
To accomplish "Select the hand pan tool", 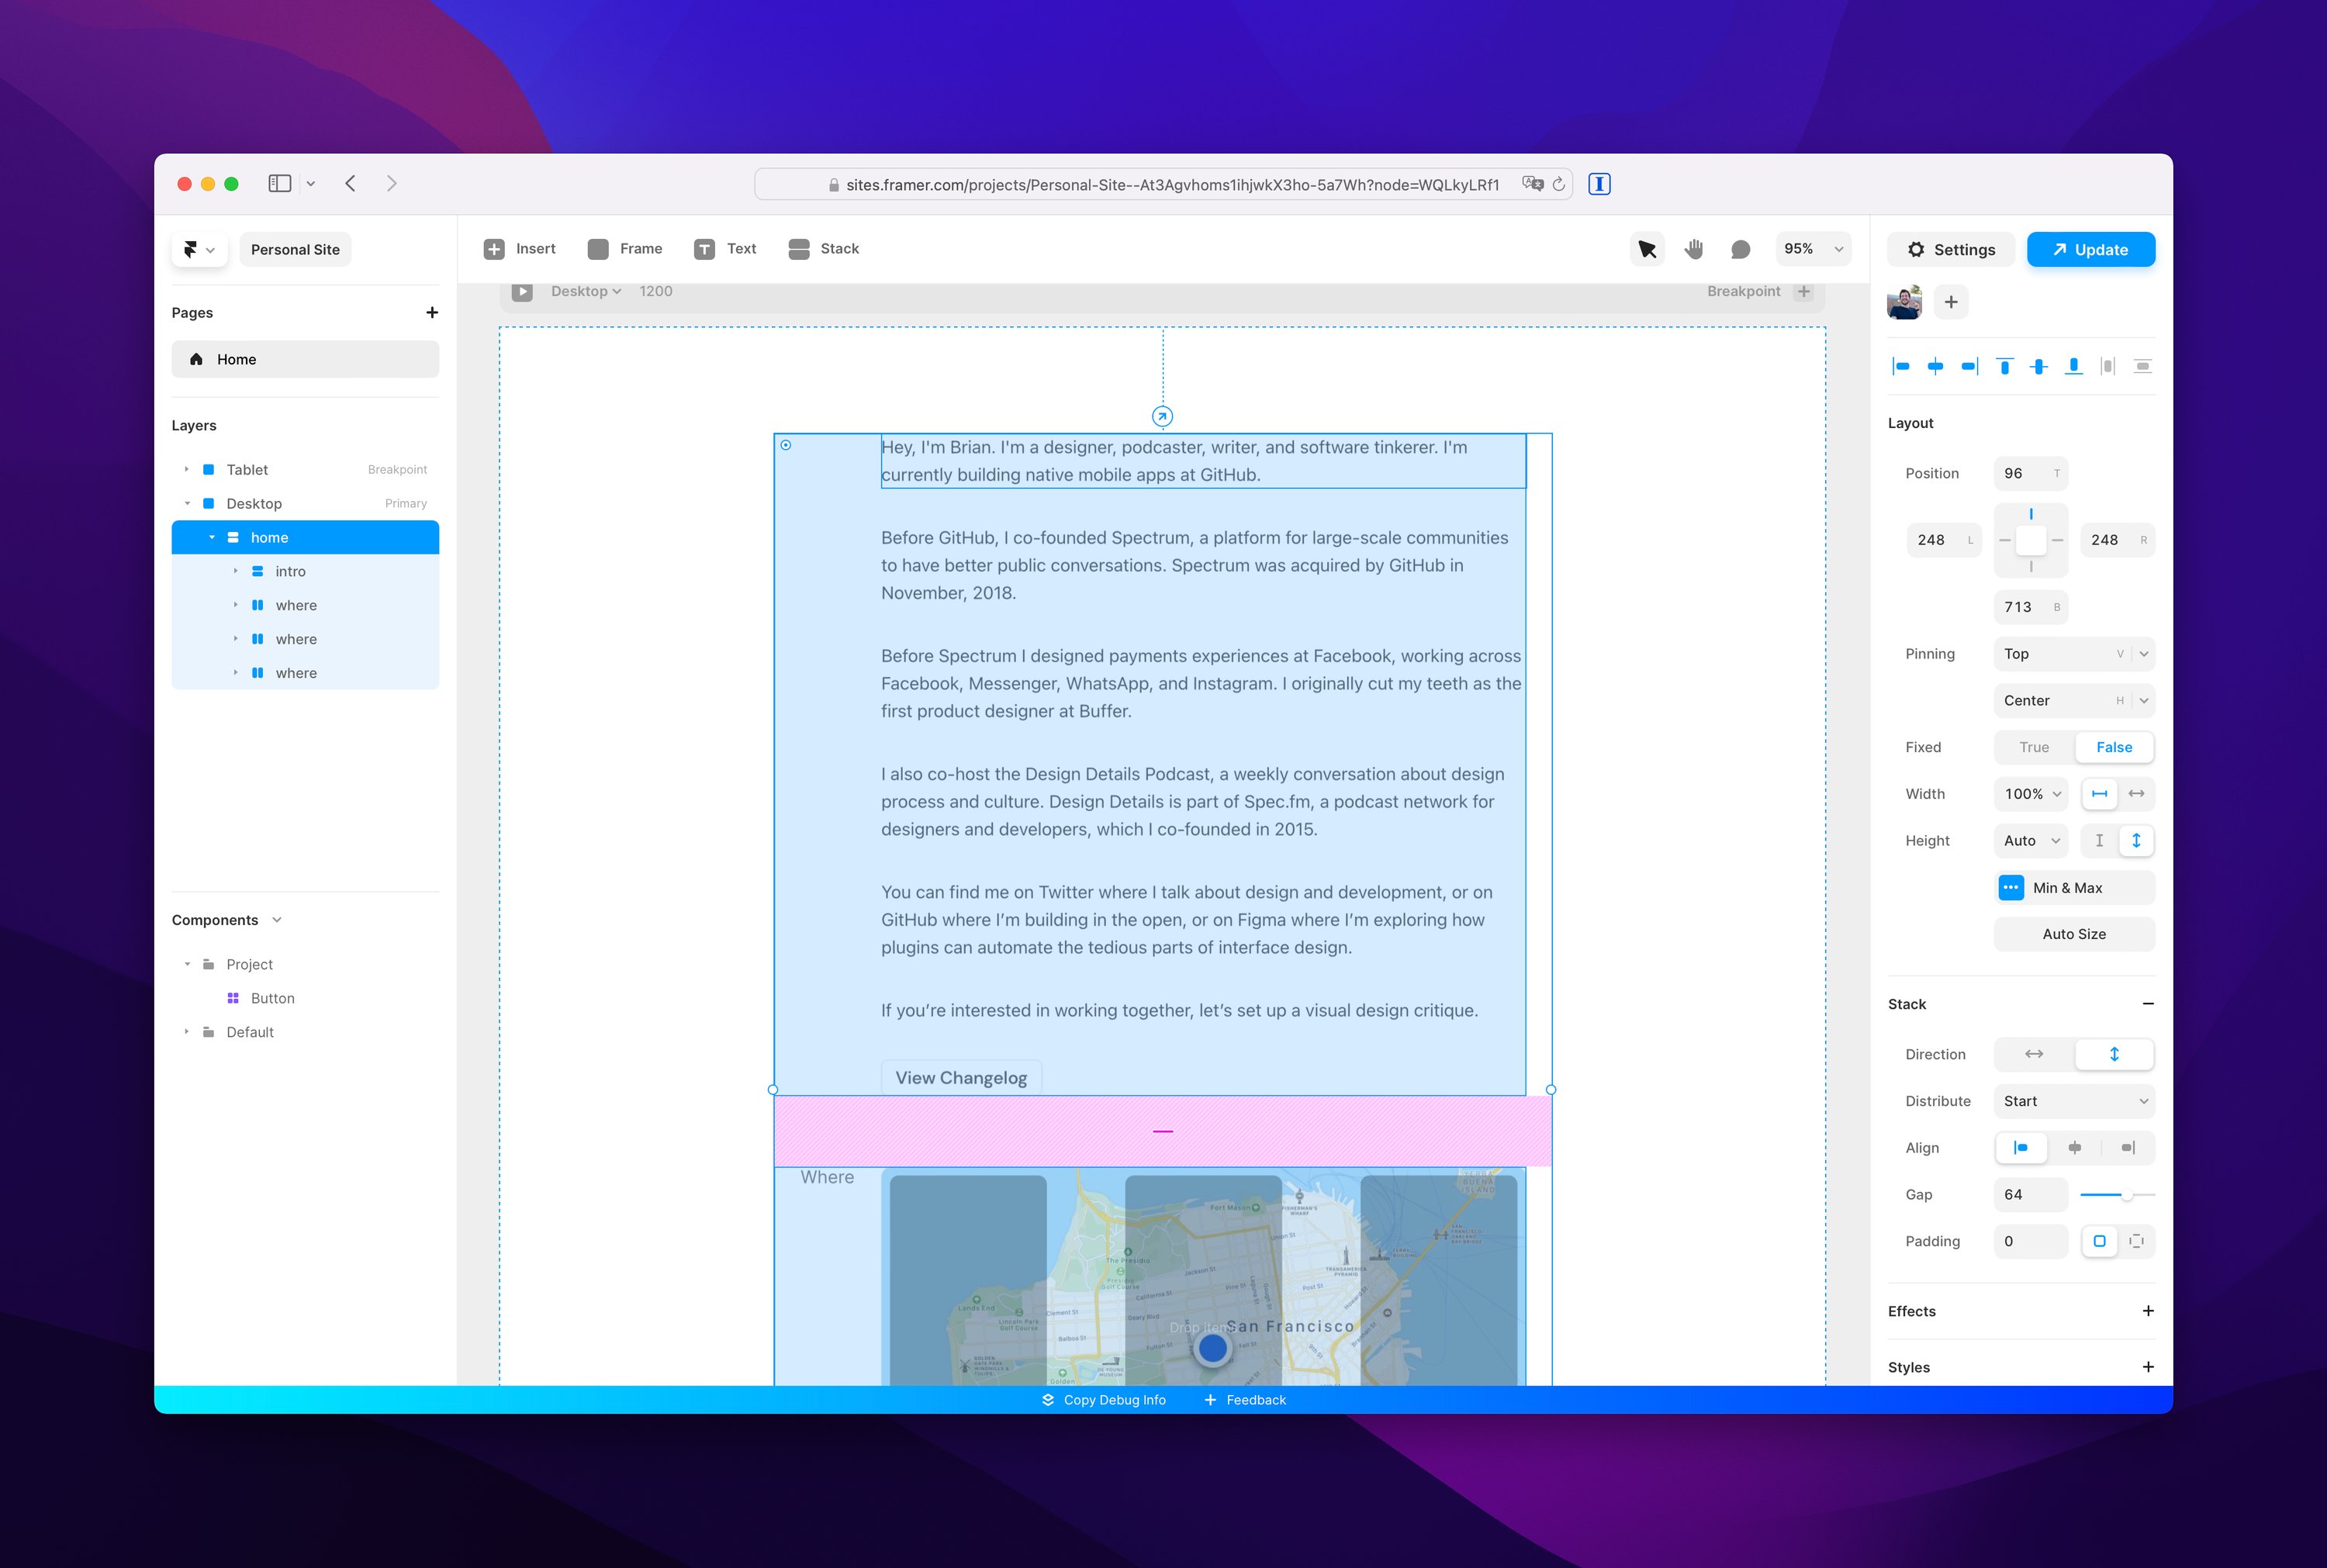I will click(x=1693, y=249).
